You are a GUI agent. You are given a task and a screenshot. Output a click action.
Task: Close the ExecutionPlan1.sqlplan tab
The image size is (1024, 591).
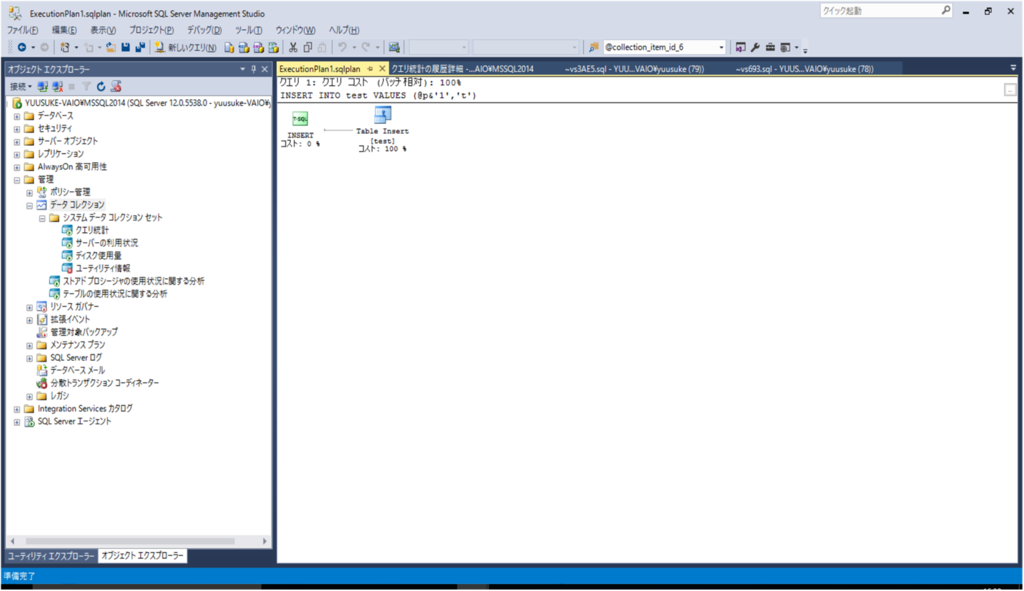coord(382,69)
